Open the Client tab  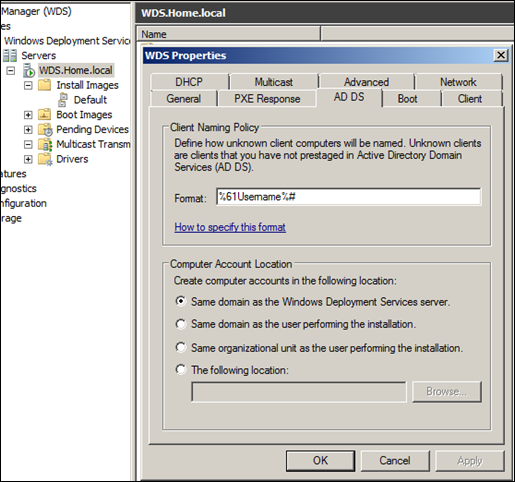coord(470,99)
